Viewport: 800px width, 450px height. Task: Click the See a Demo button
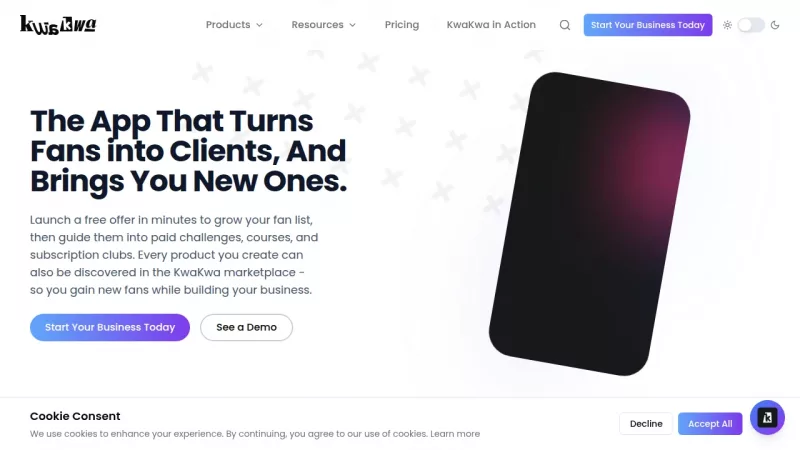[246, 328]
